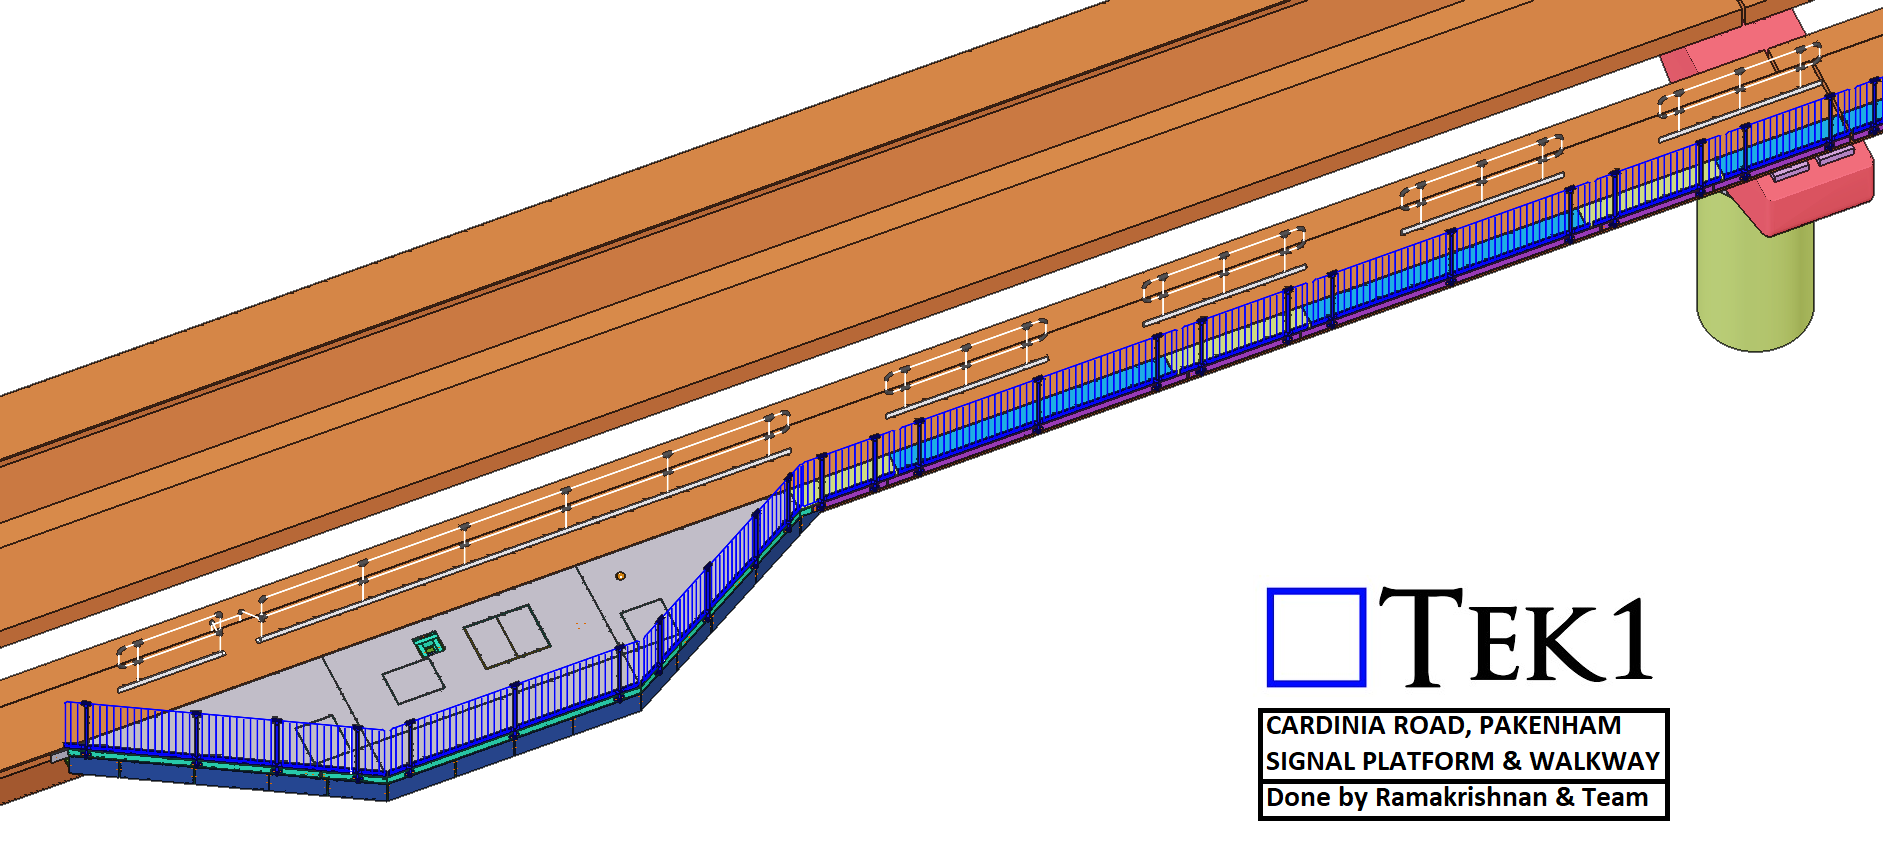This screenshot has height=847, width=1883.
Task: Select the green cylindrical pier column
Action: pyautogui.click(x=1755, y=272)
